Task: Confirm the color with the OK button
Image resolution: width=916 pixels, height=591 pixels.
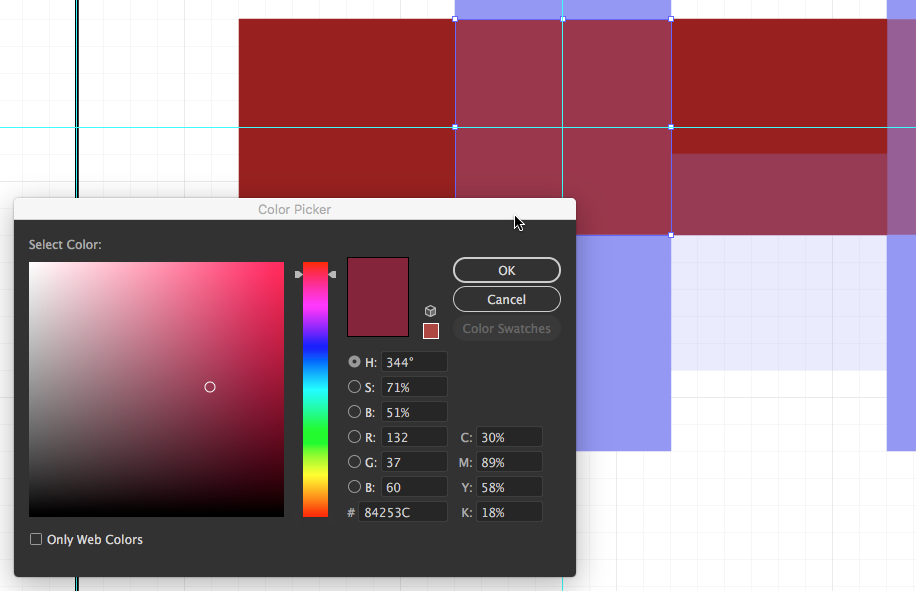Action: tap(506, 270)
